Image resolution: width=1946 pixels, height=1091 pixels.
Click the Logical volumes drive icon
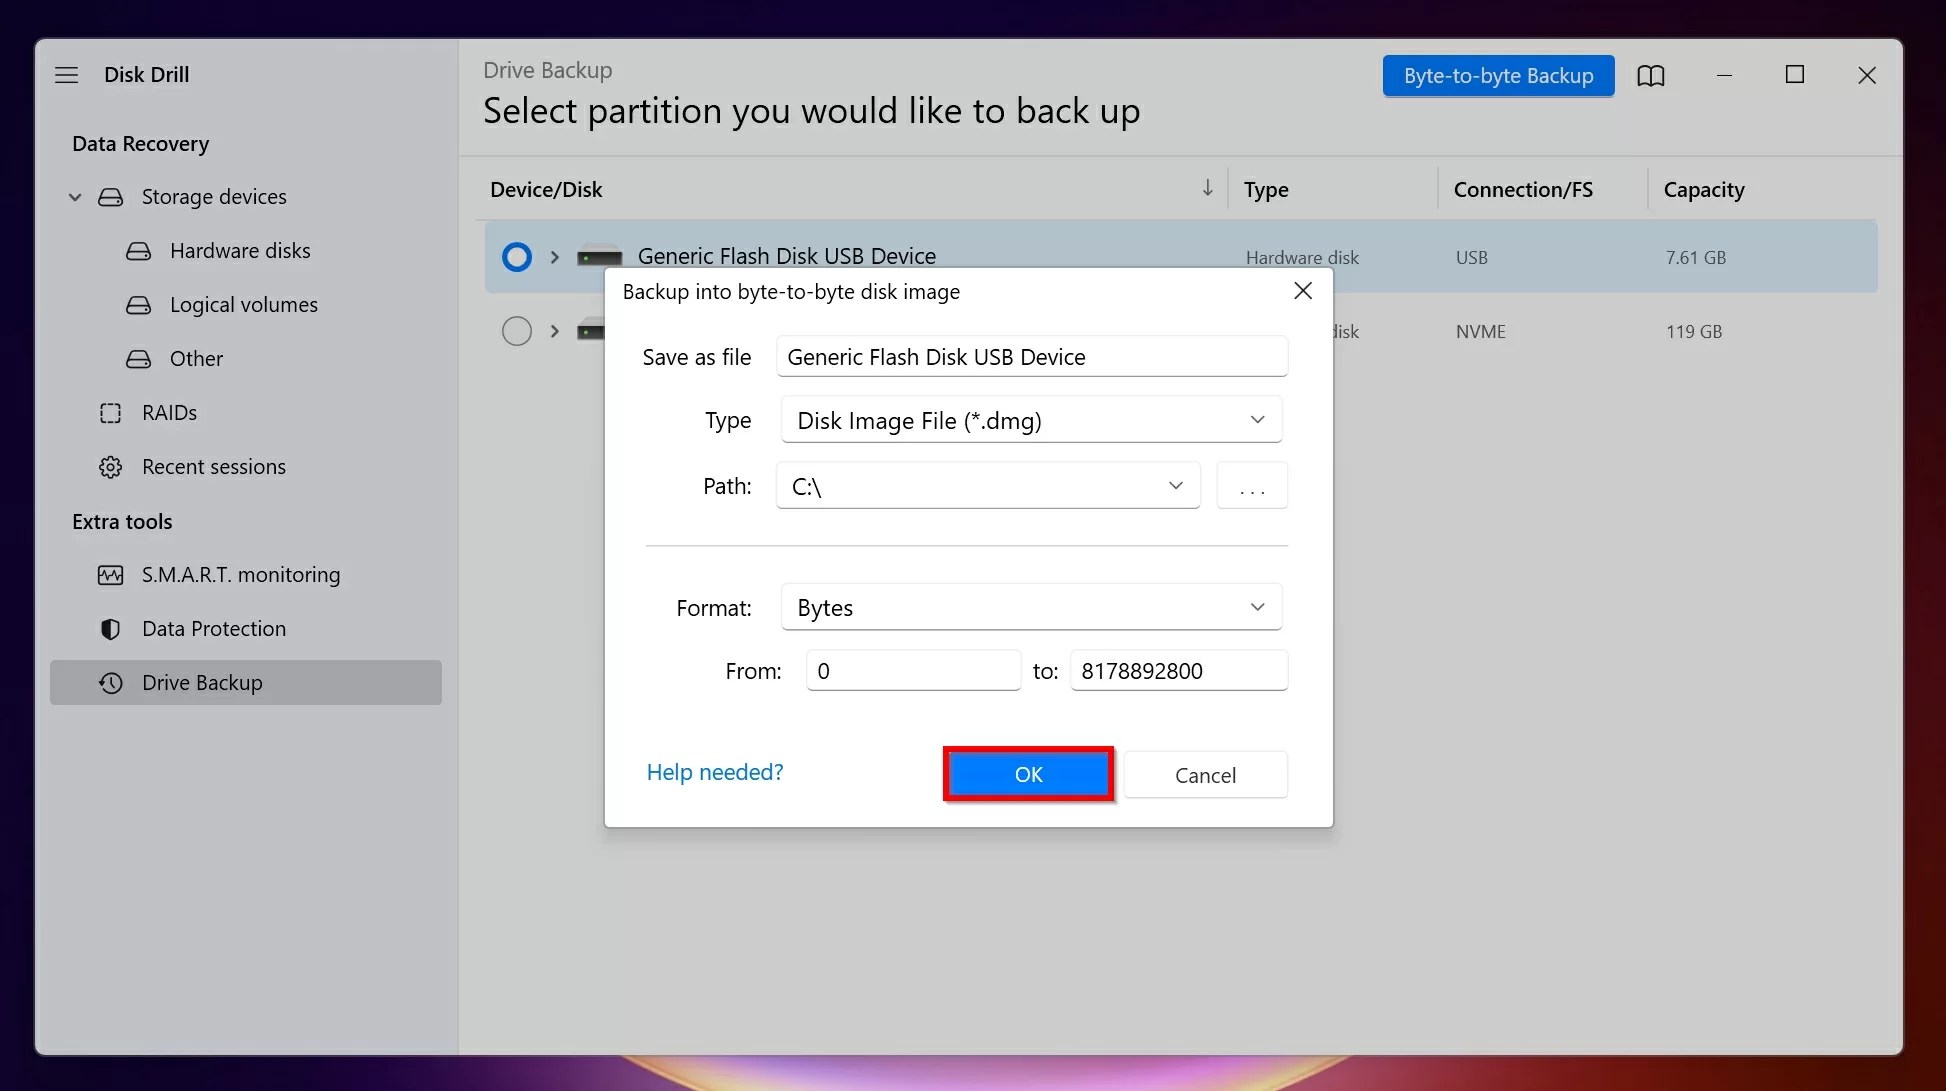click(139, 305)
